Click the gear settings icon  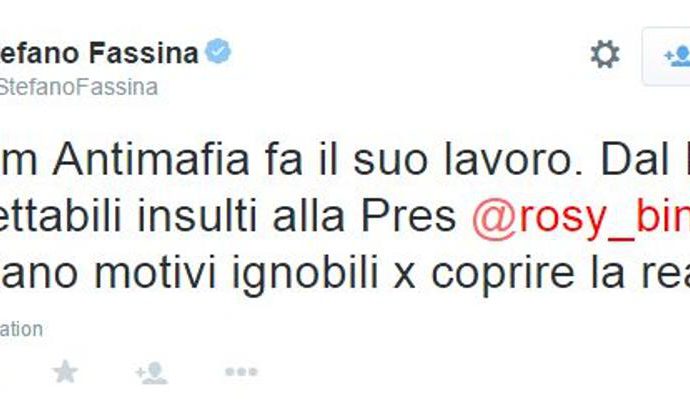pos(605,54)
